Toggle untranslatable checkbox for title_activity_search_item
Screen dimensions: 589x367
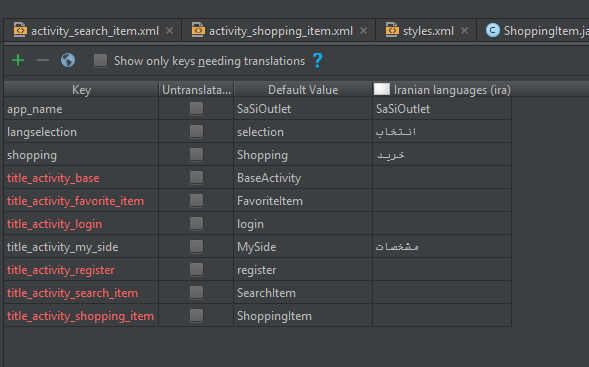tap(196, 293)
